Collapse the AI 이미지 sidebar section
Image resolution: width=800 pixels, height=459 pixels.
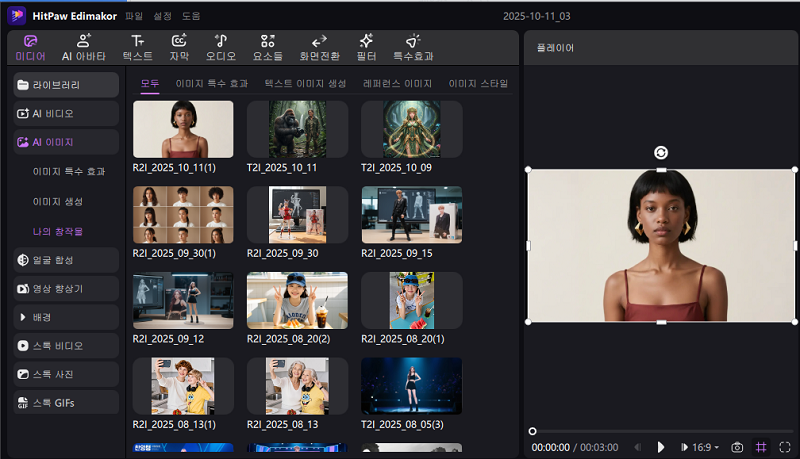(x=66, y=142)
